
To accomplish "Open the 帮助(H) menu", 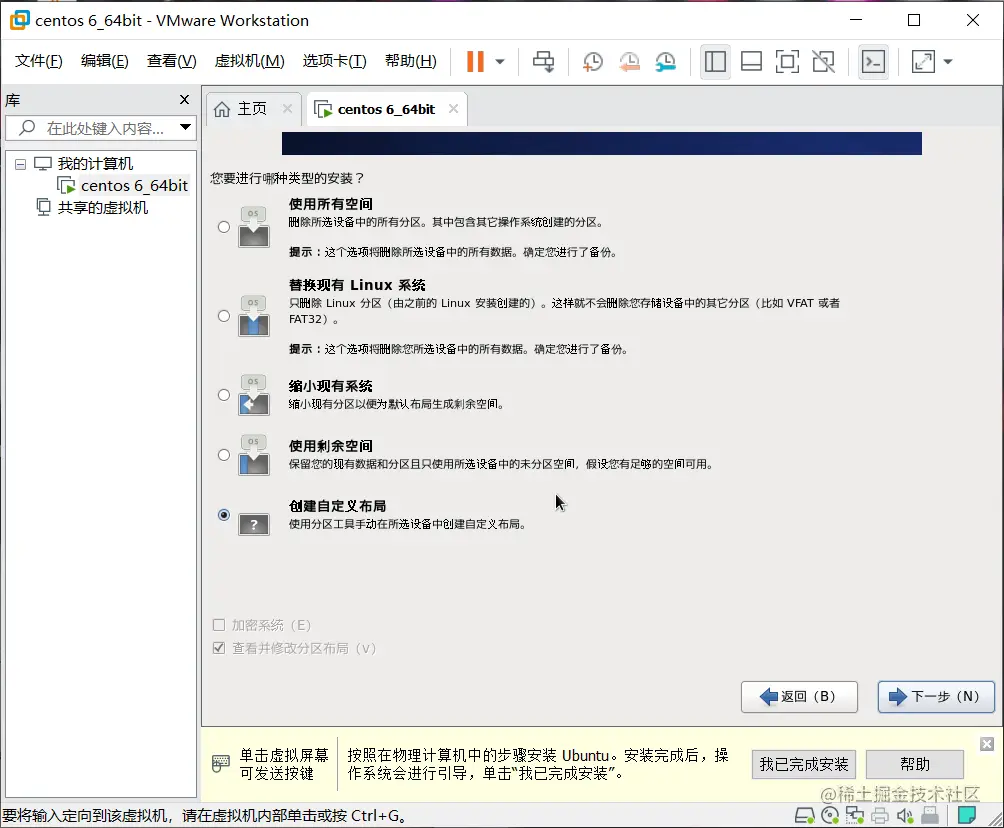I will 410,61.
